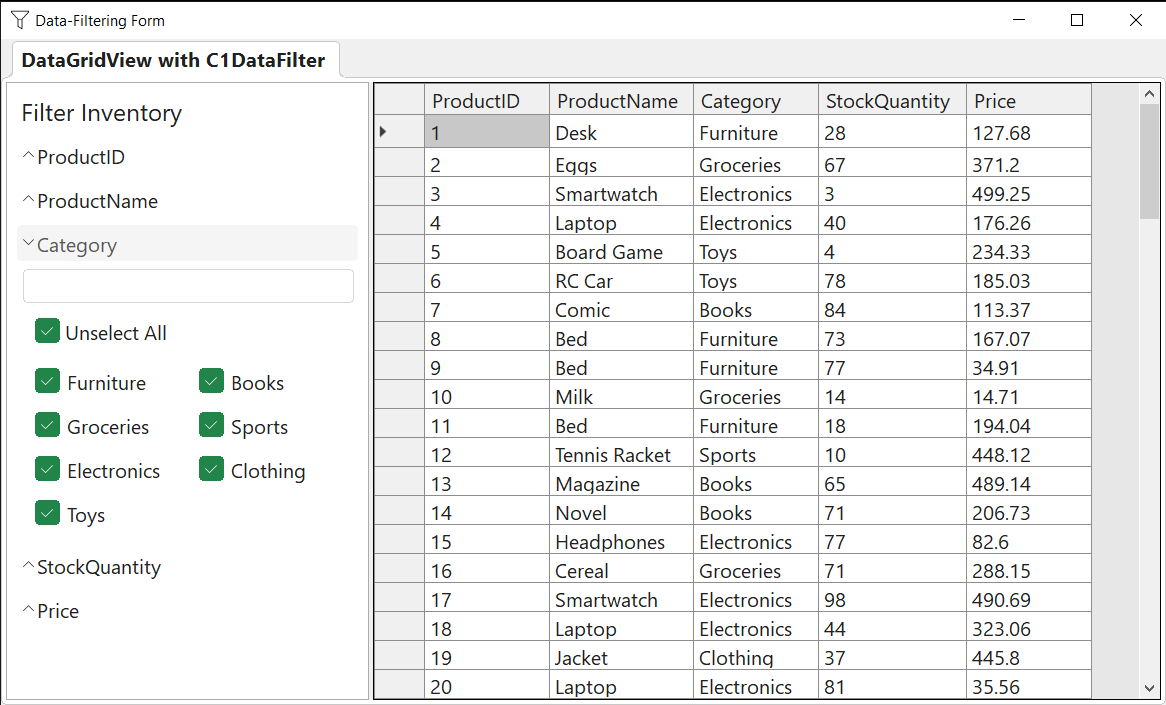Disable the Electronics category filter
Image resolution: width=1166 pixels, height=705 pixels.
click(47, 469)
